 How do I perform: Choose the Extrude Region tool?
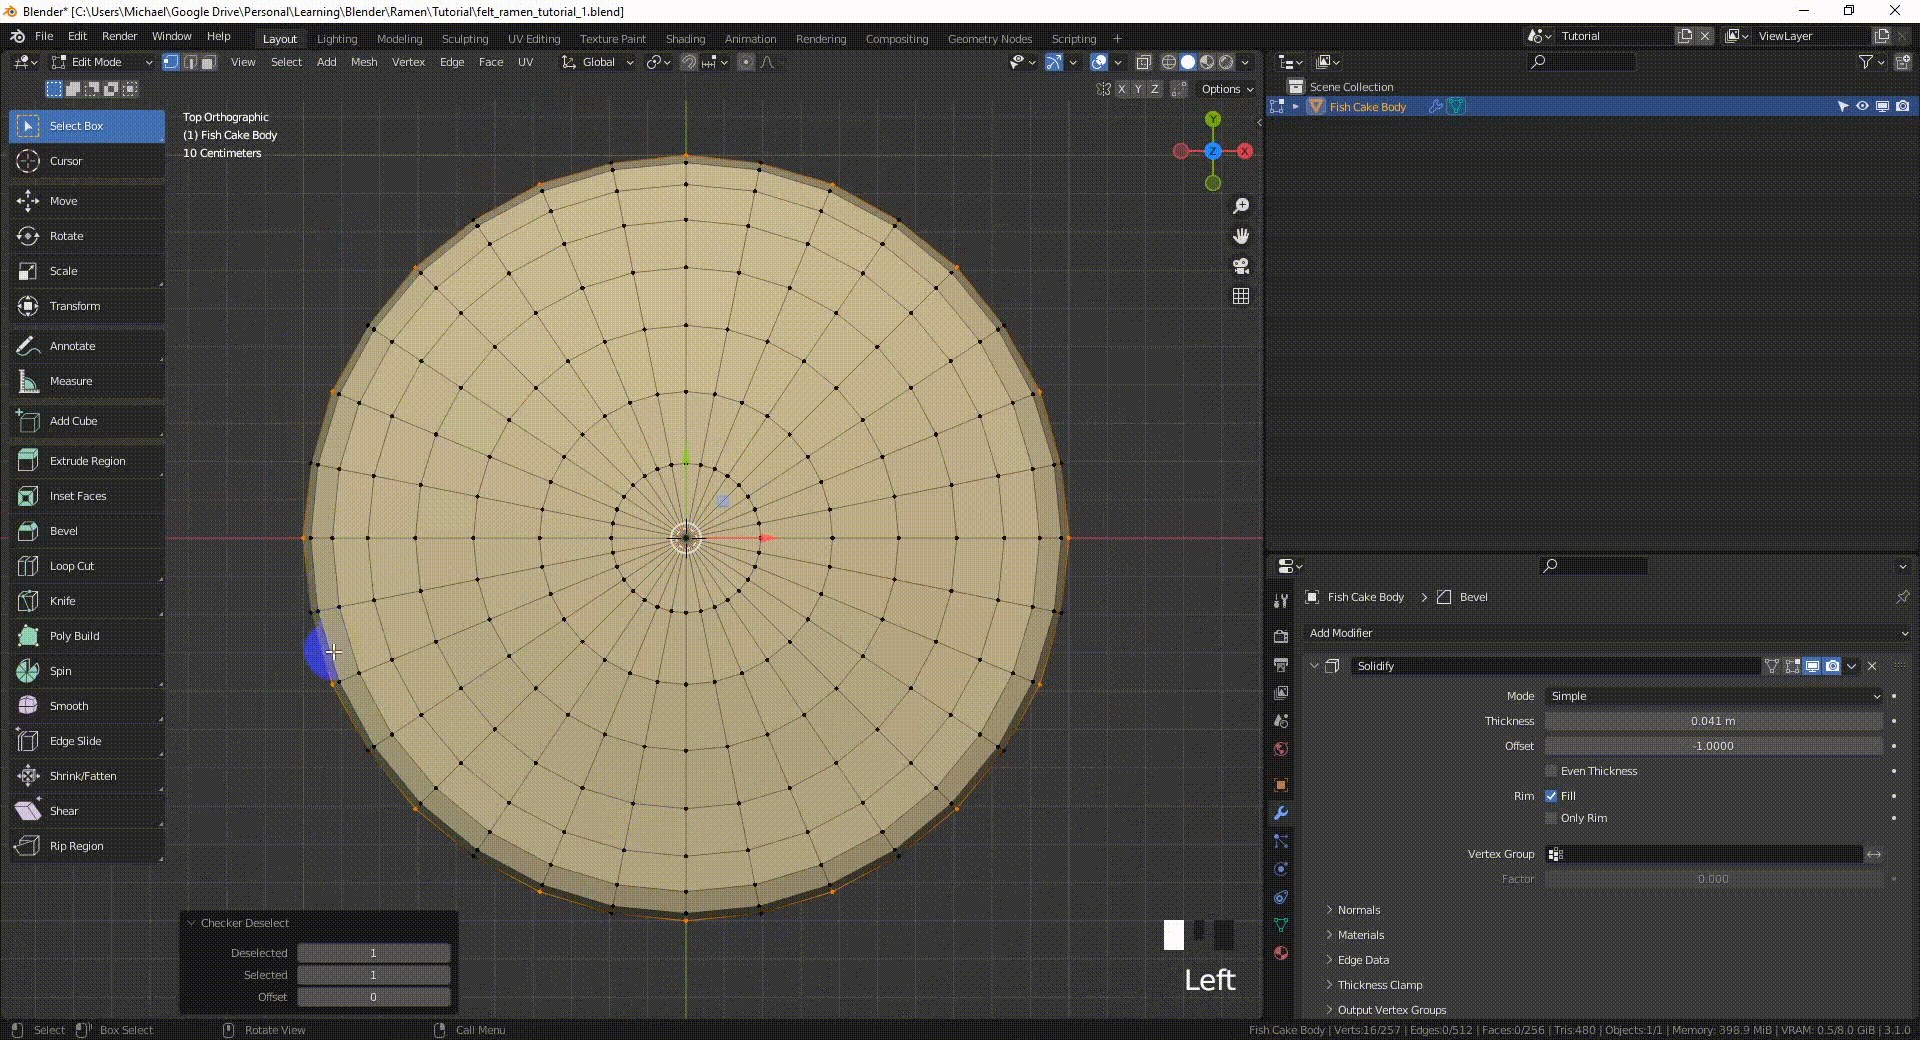click(x=87, y=461)
